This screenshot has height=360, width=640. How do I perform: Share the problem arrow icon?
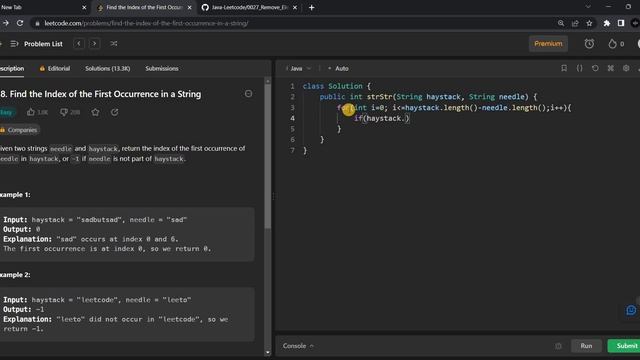(x=114, y=112)
